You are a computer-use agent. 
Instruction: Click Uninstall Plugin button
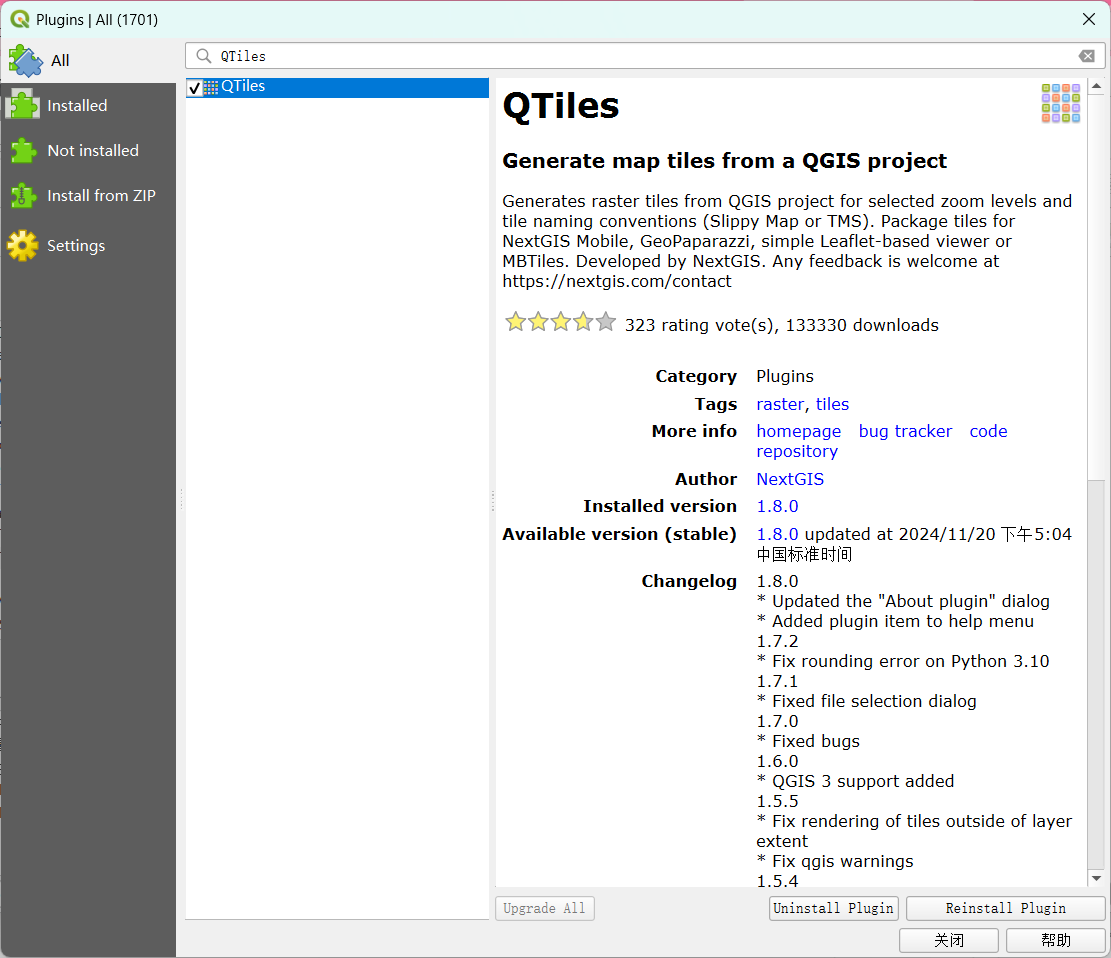coord(833,908)
